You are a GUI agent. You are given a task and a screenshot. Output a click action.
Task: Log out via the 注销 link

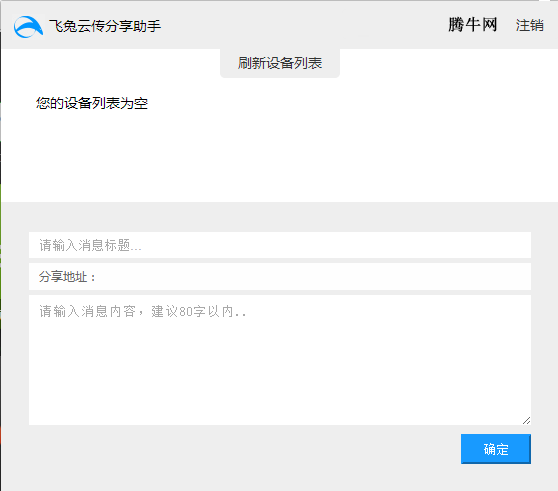[x=530, y=25]
